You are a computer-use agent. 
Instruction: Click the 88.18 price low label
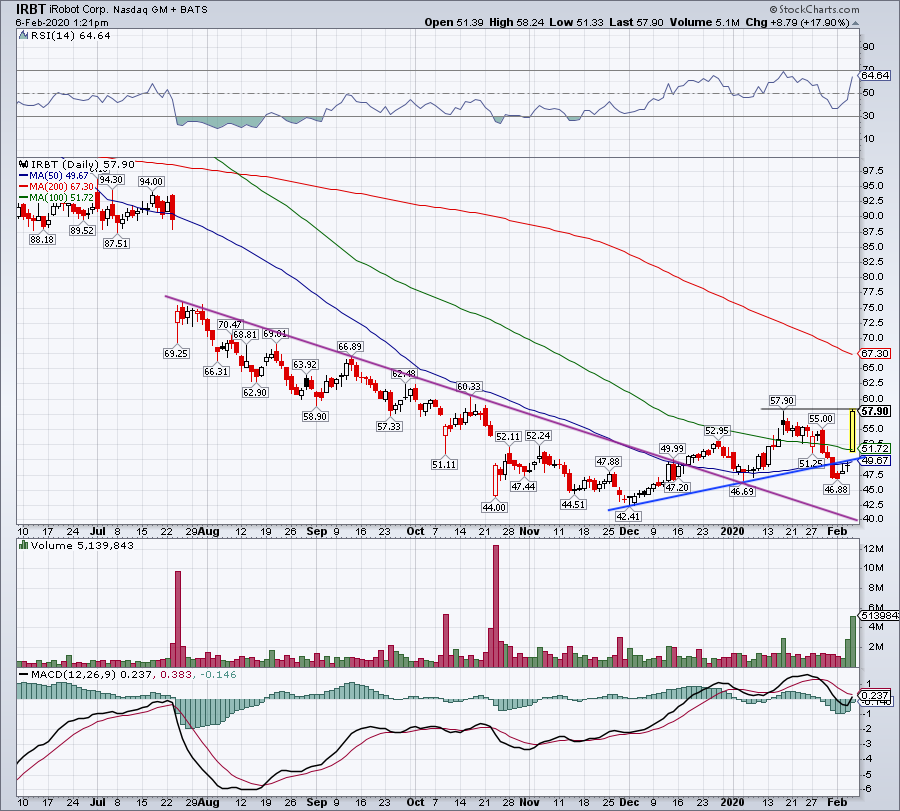point(42,239)
